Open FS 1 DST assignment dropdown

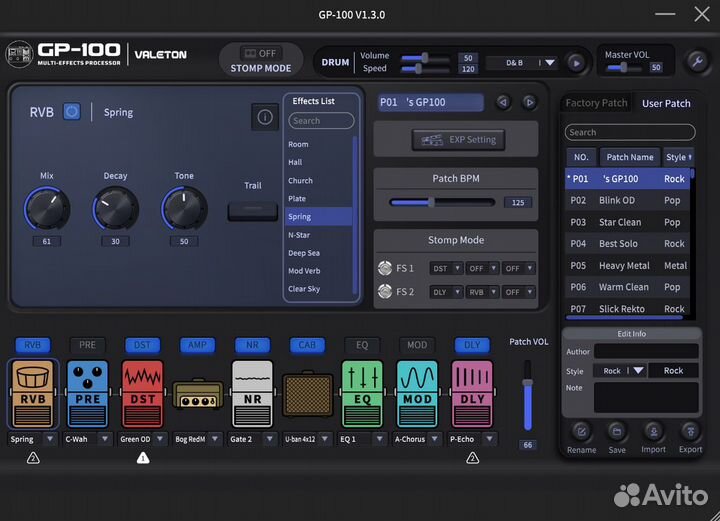[x=445, y=268]
